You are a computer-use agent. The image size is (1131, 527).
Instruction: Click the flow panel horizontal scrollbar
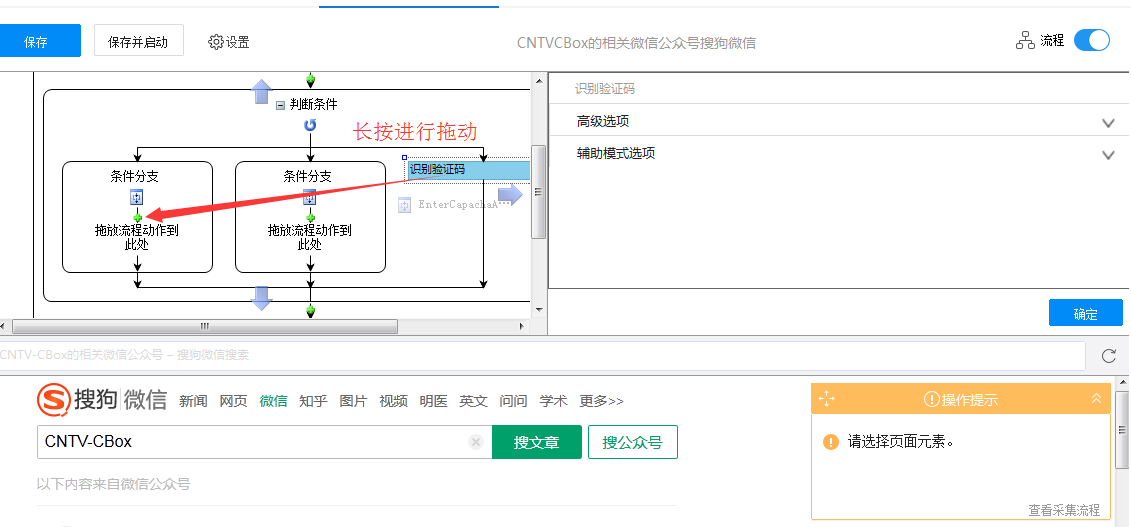click(x=205, y=327)
